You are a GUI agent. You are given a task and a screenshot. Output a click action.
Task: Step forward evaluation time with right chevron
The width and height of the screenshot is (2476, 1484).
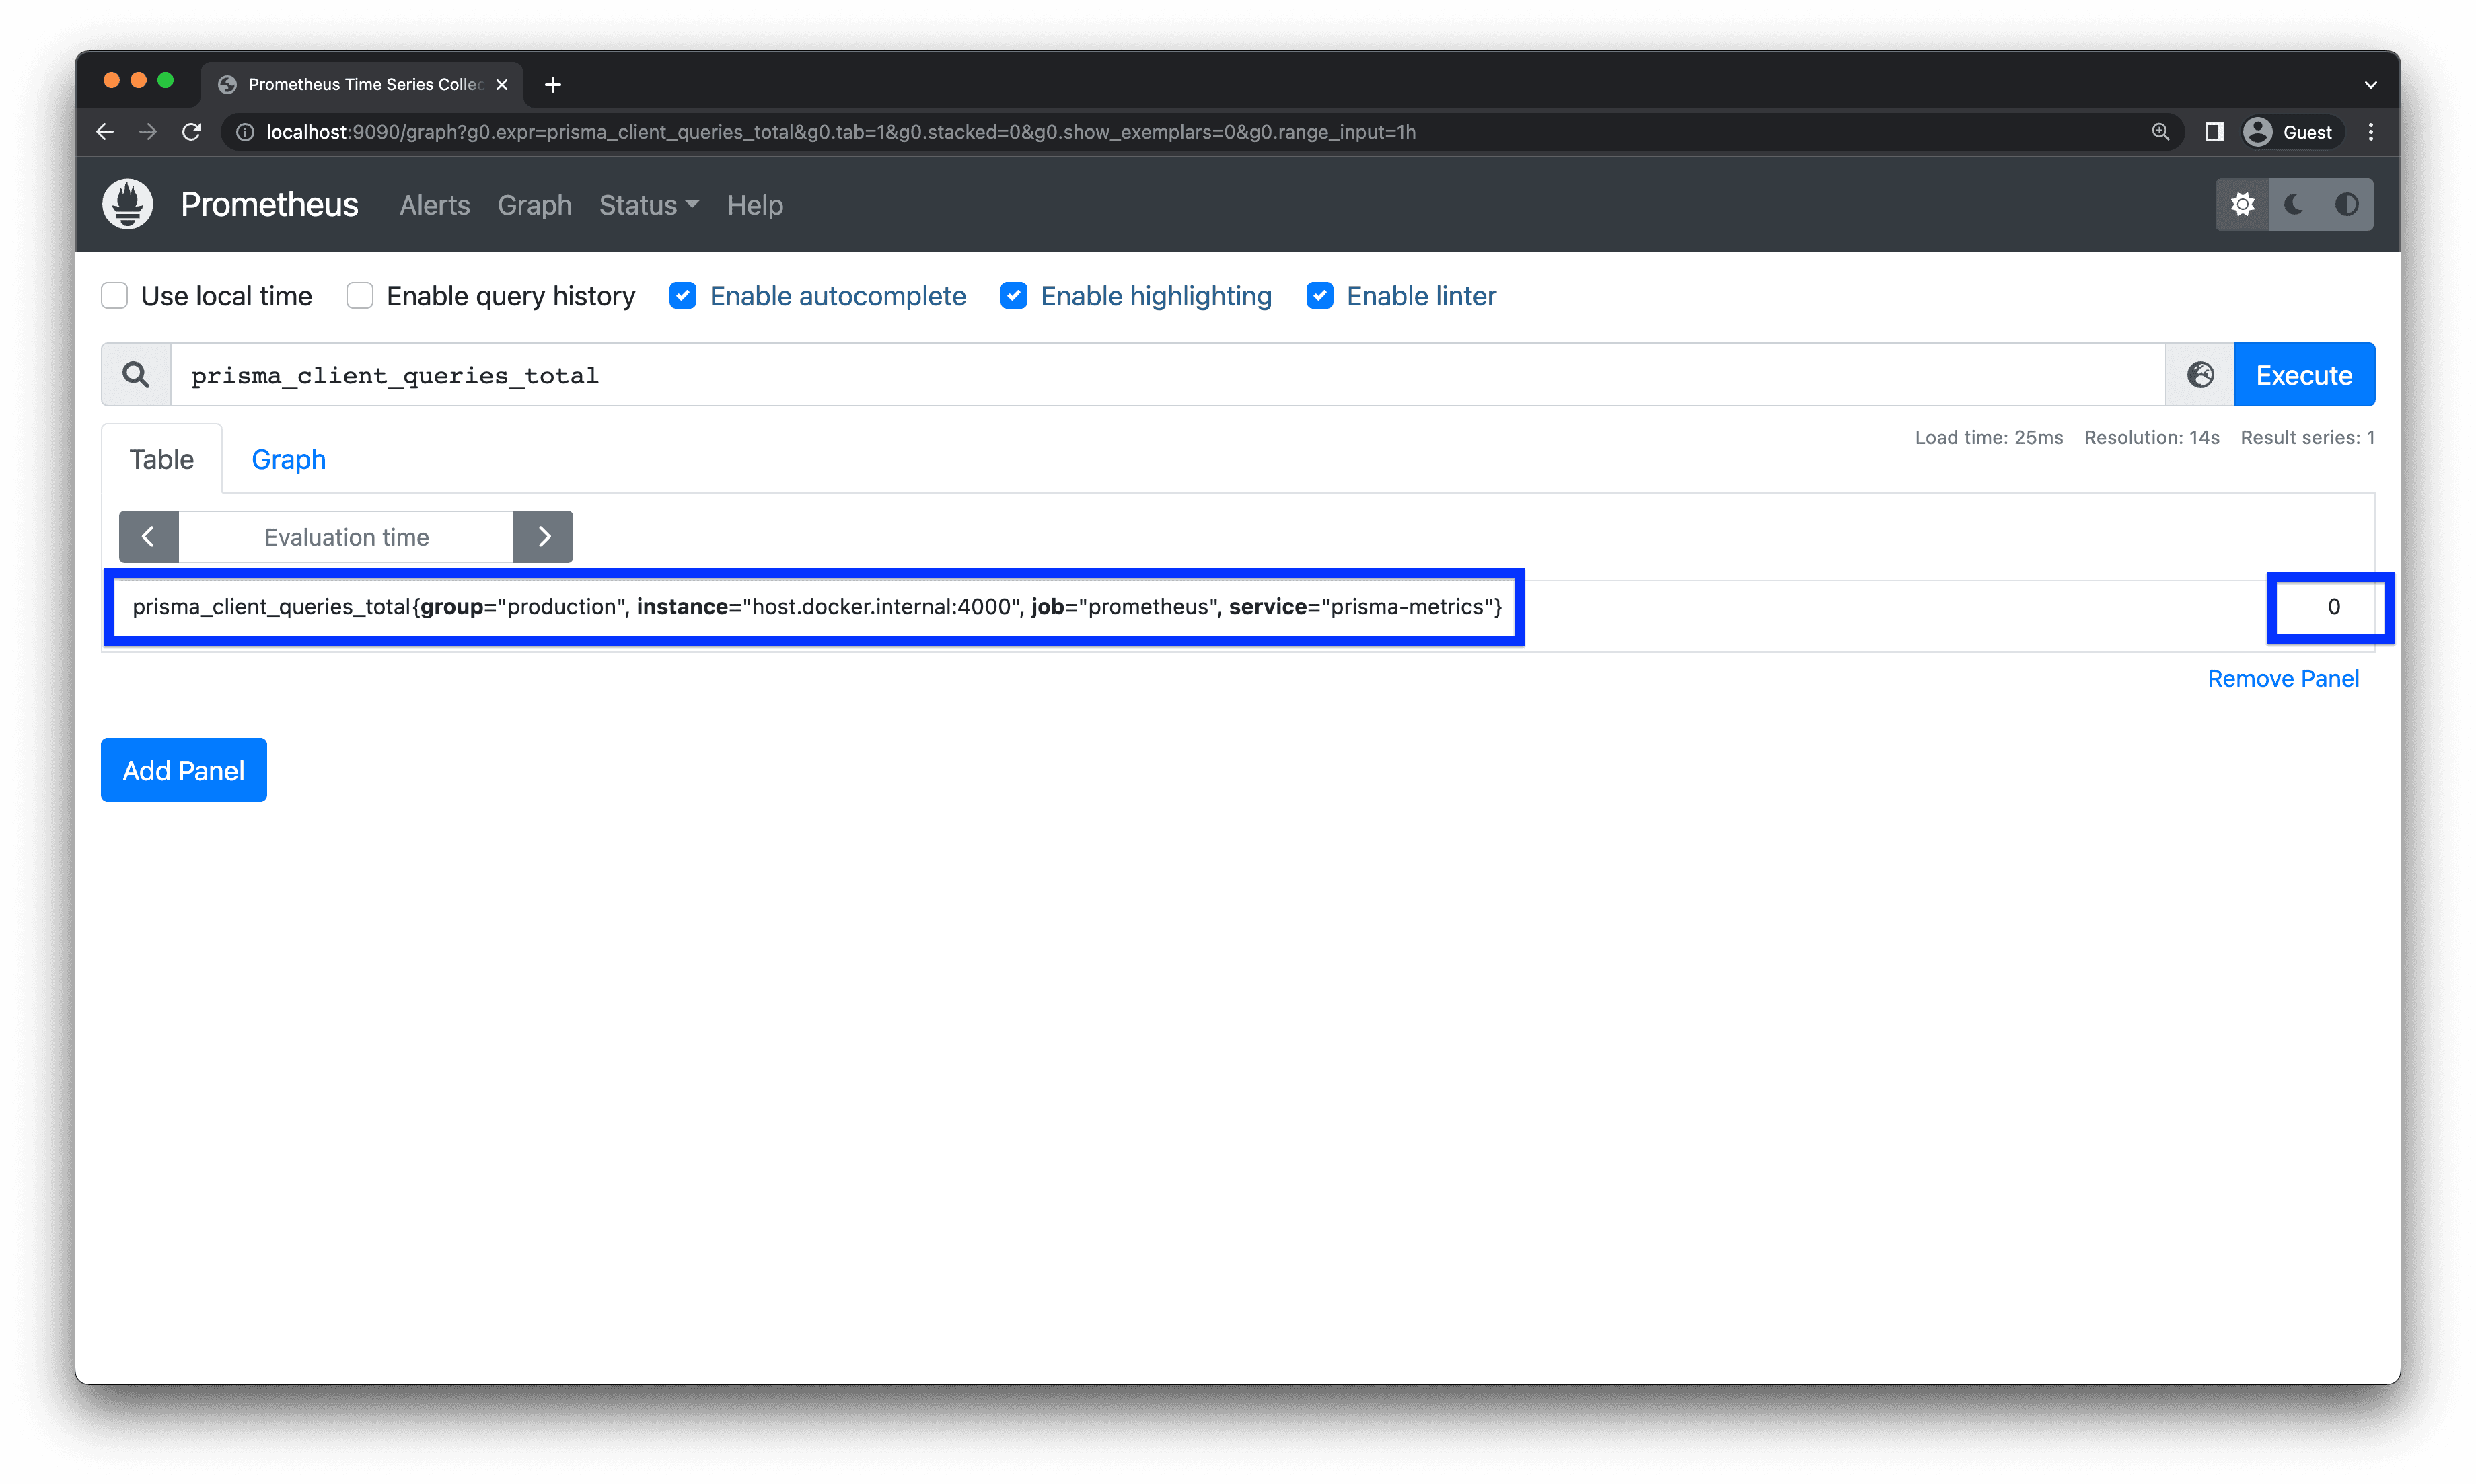[543, 536]
